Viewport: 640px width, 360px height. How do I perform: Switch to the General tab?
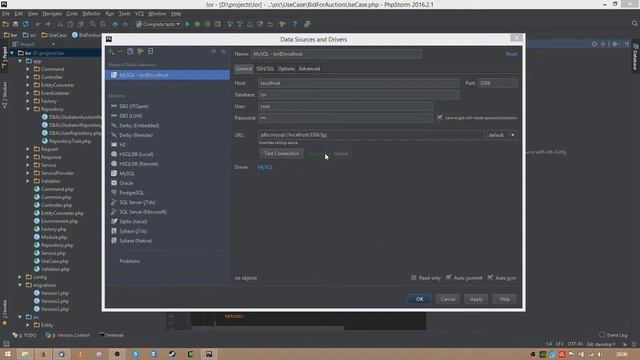(x=244, y=69)
